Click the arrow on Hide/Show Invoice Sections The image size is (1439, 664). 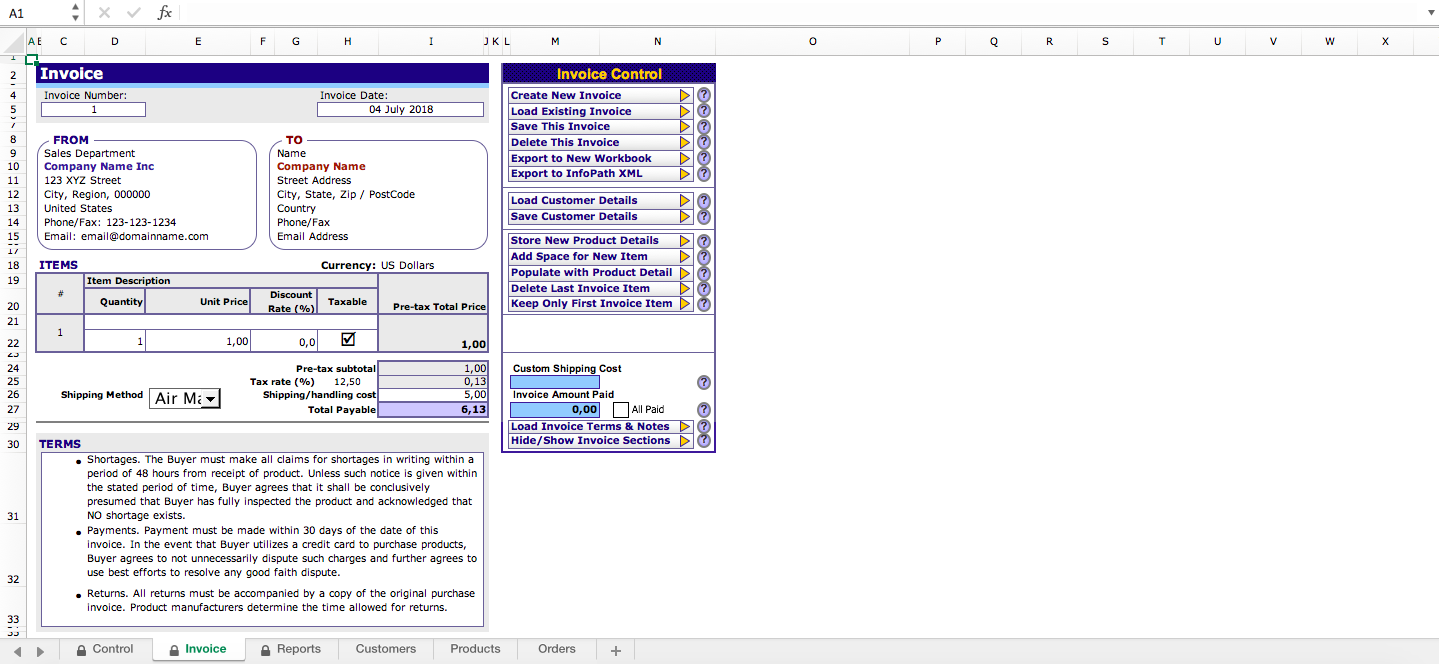coord(685,440)
